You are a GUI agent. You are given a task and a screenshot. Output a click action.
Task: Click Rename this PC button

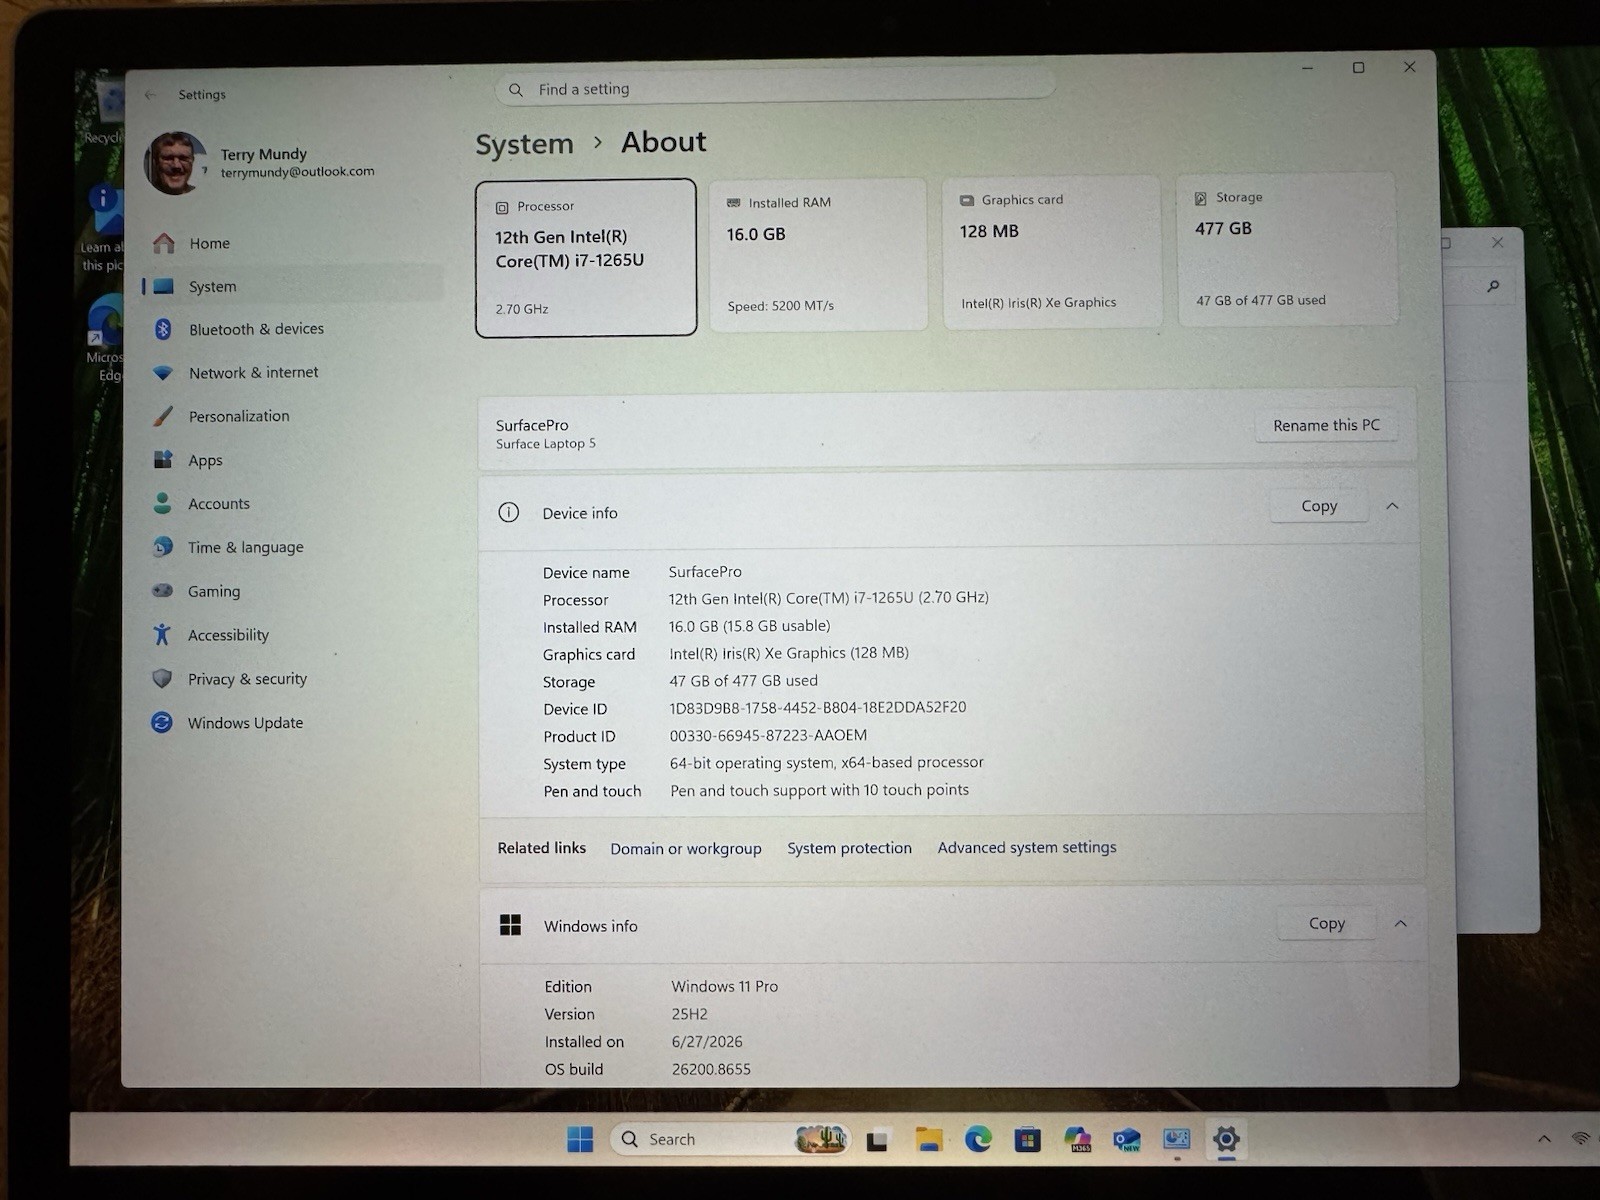tap(1326, 425)
